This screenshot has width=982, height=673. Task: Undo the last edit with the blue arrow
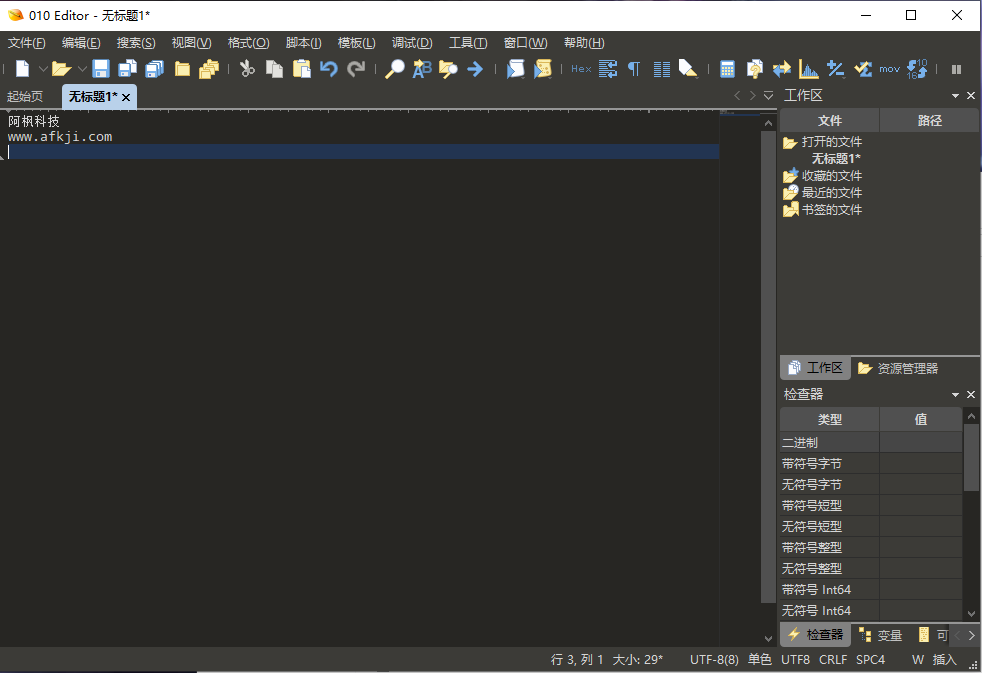click(x=329, y=69)
